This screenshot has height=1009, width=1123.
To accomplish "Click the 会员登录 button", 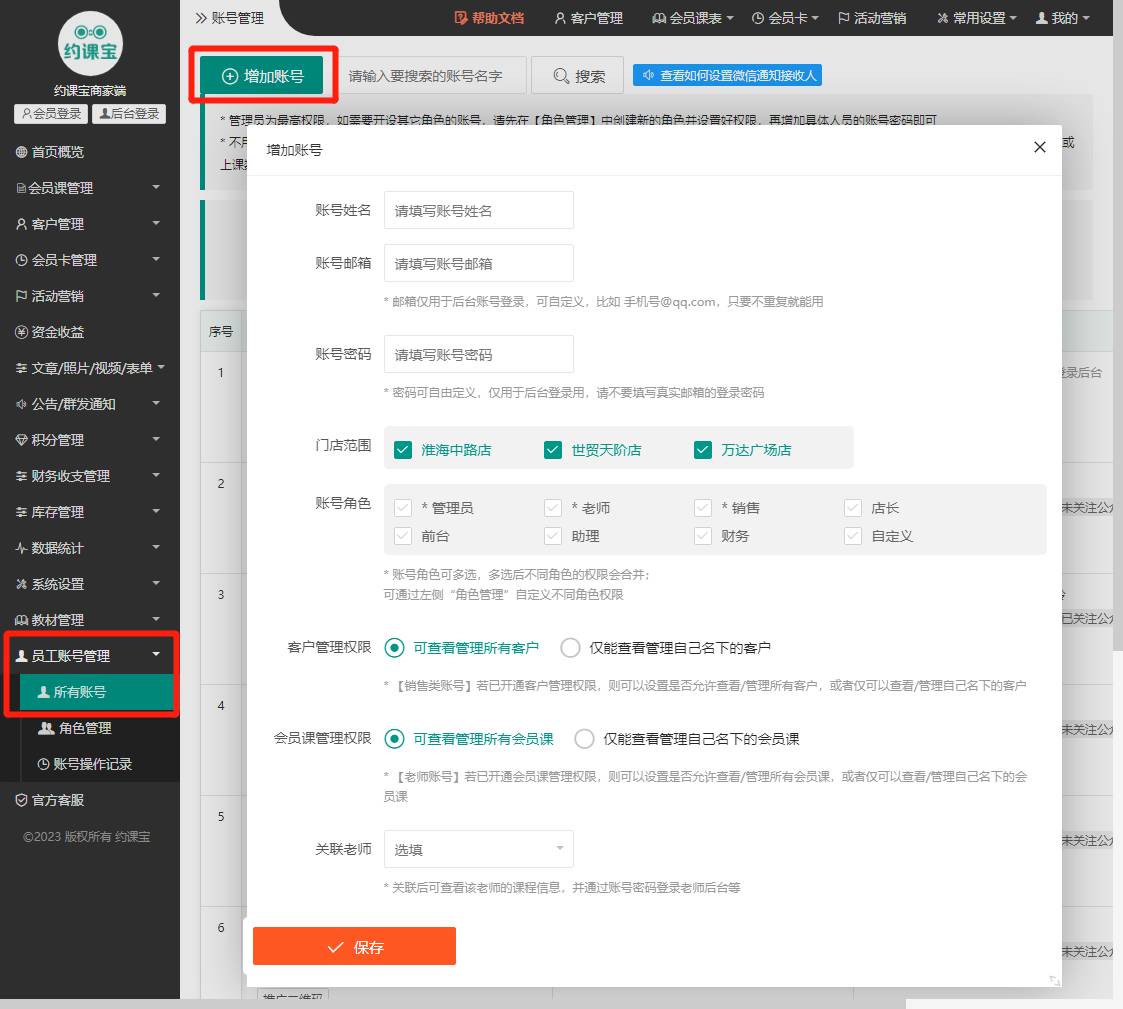I will point(51,113).
